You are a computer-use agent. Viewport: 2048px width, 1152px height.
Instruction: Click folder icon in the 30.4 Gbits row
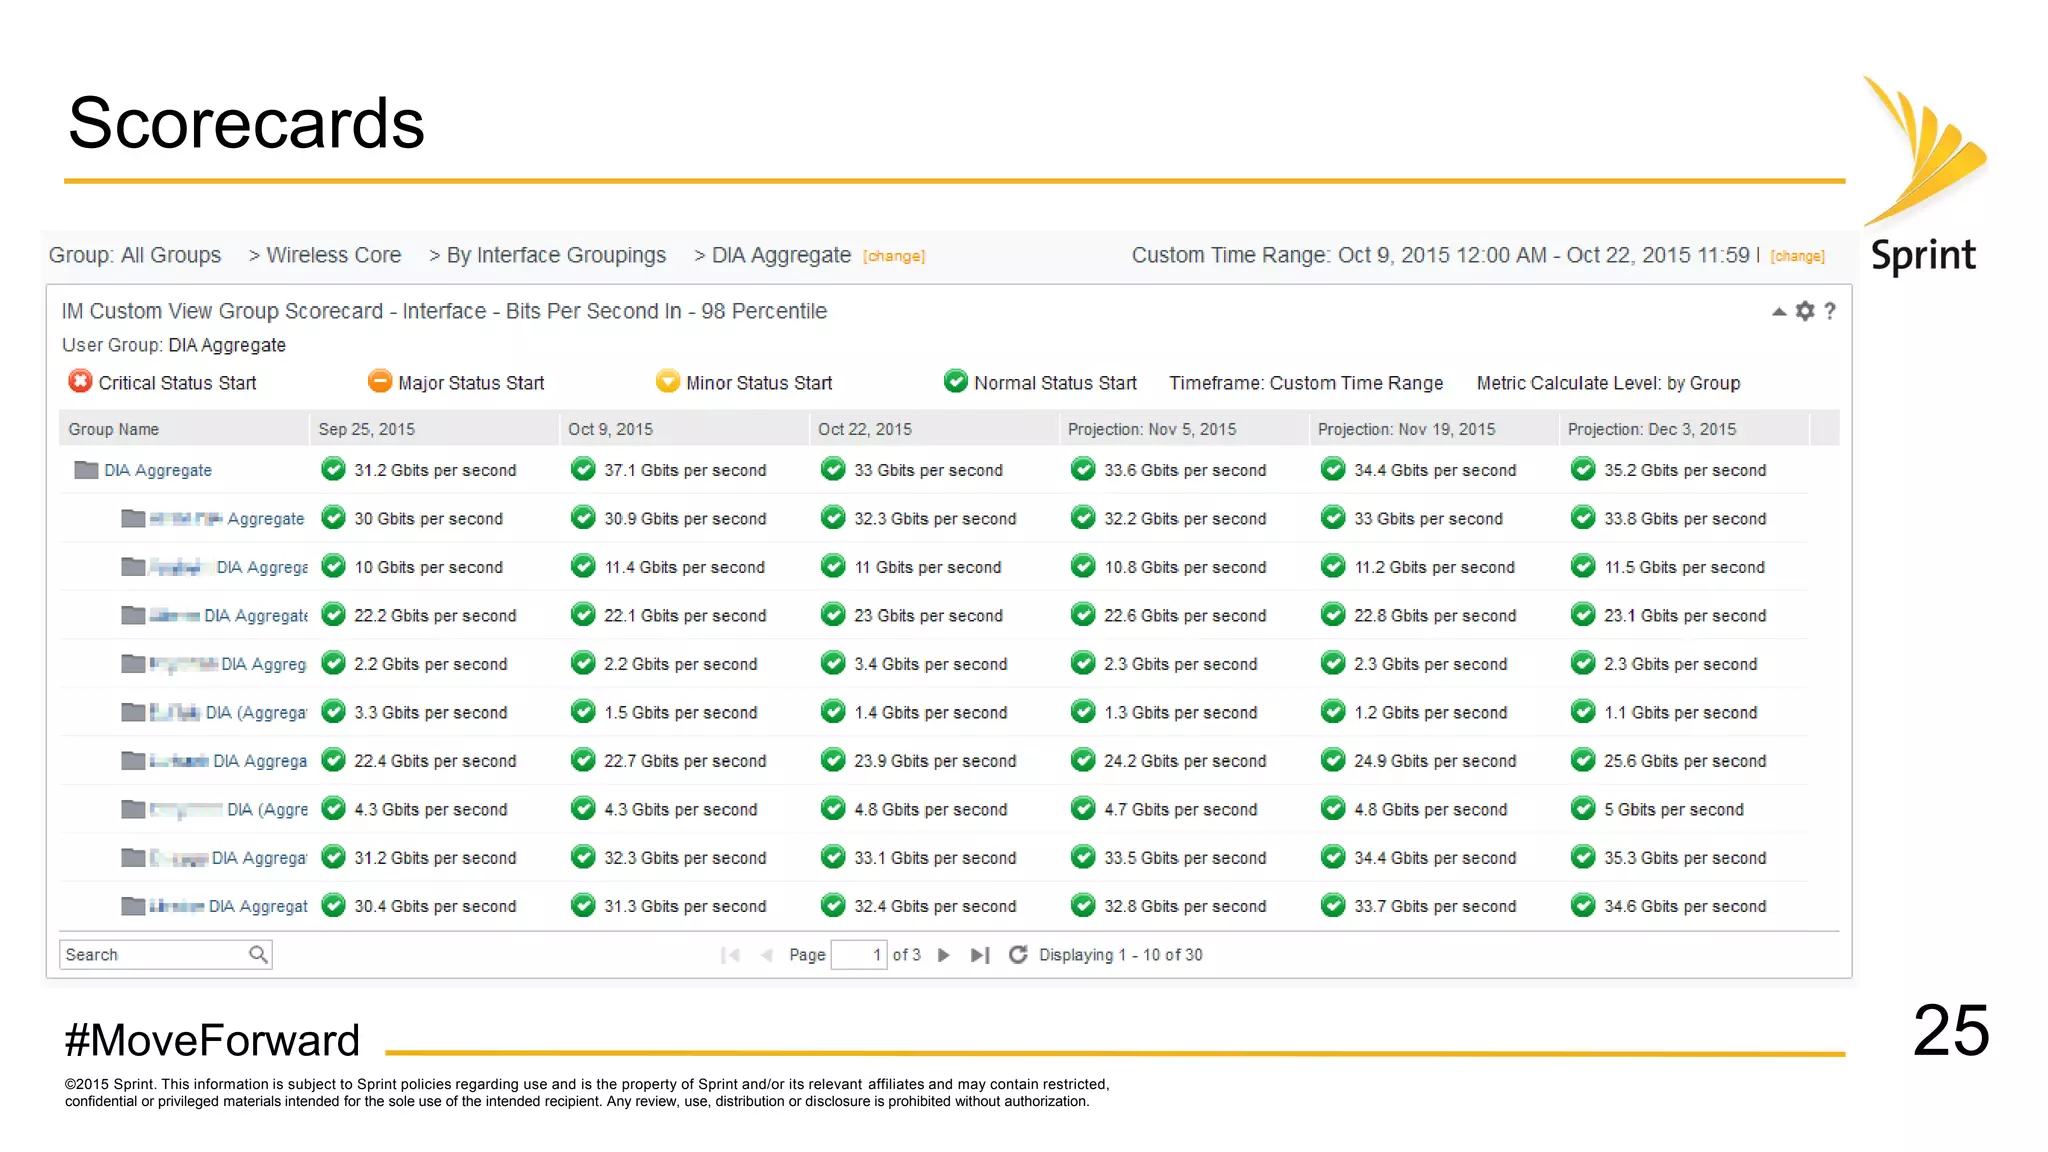[133, 906]
